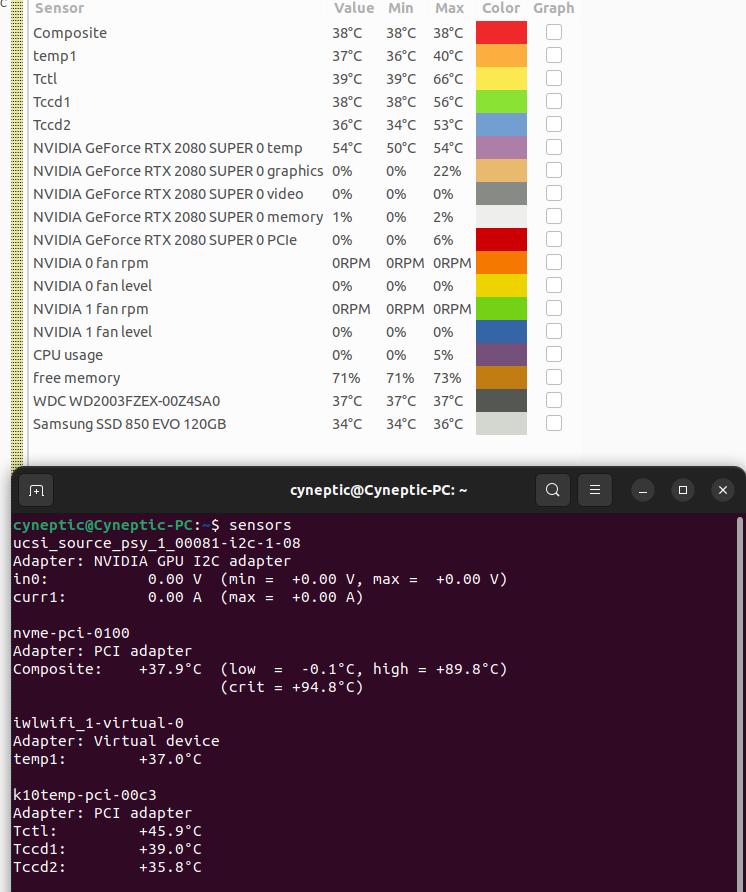Image resolution: width=746 pixels, height=892 pixels.
Task: Click the terminal vertical scrollbar
Action: point(739,700)
